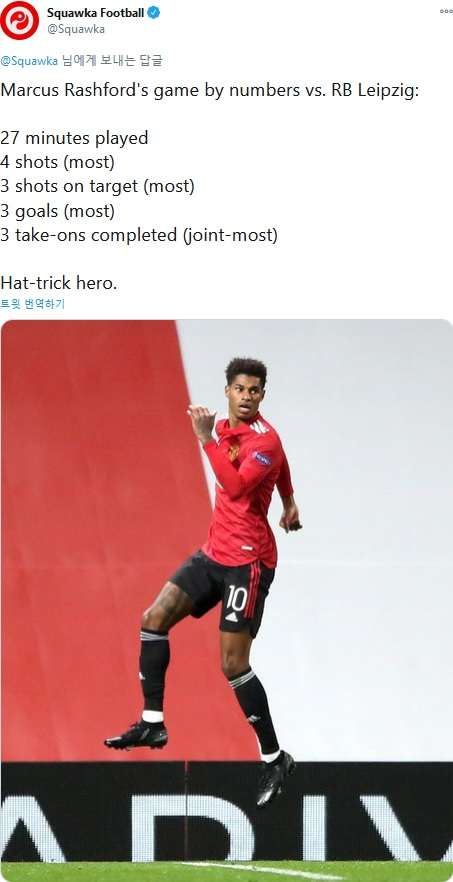Screen dimensions: 453x882
Task: Open the tweet's more options ellipsis
Action: (x=446, y=12)
